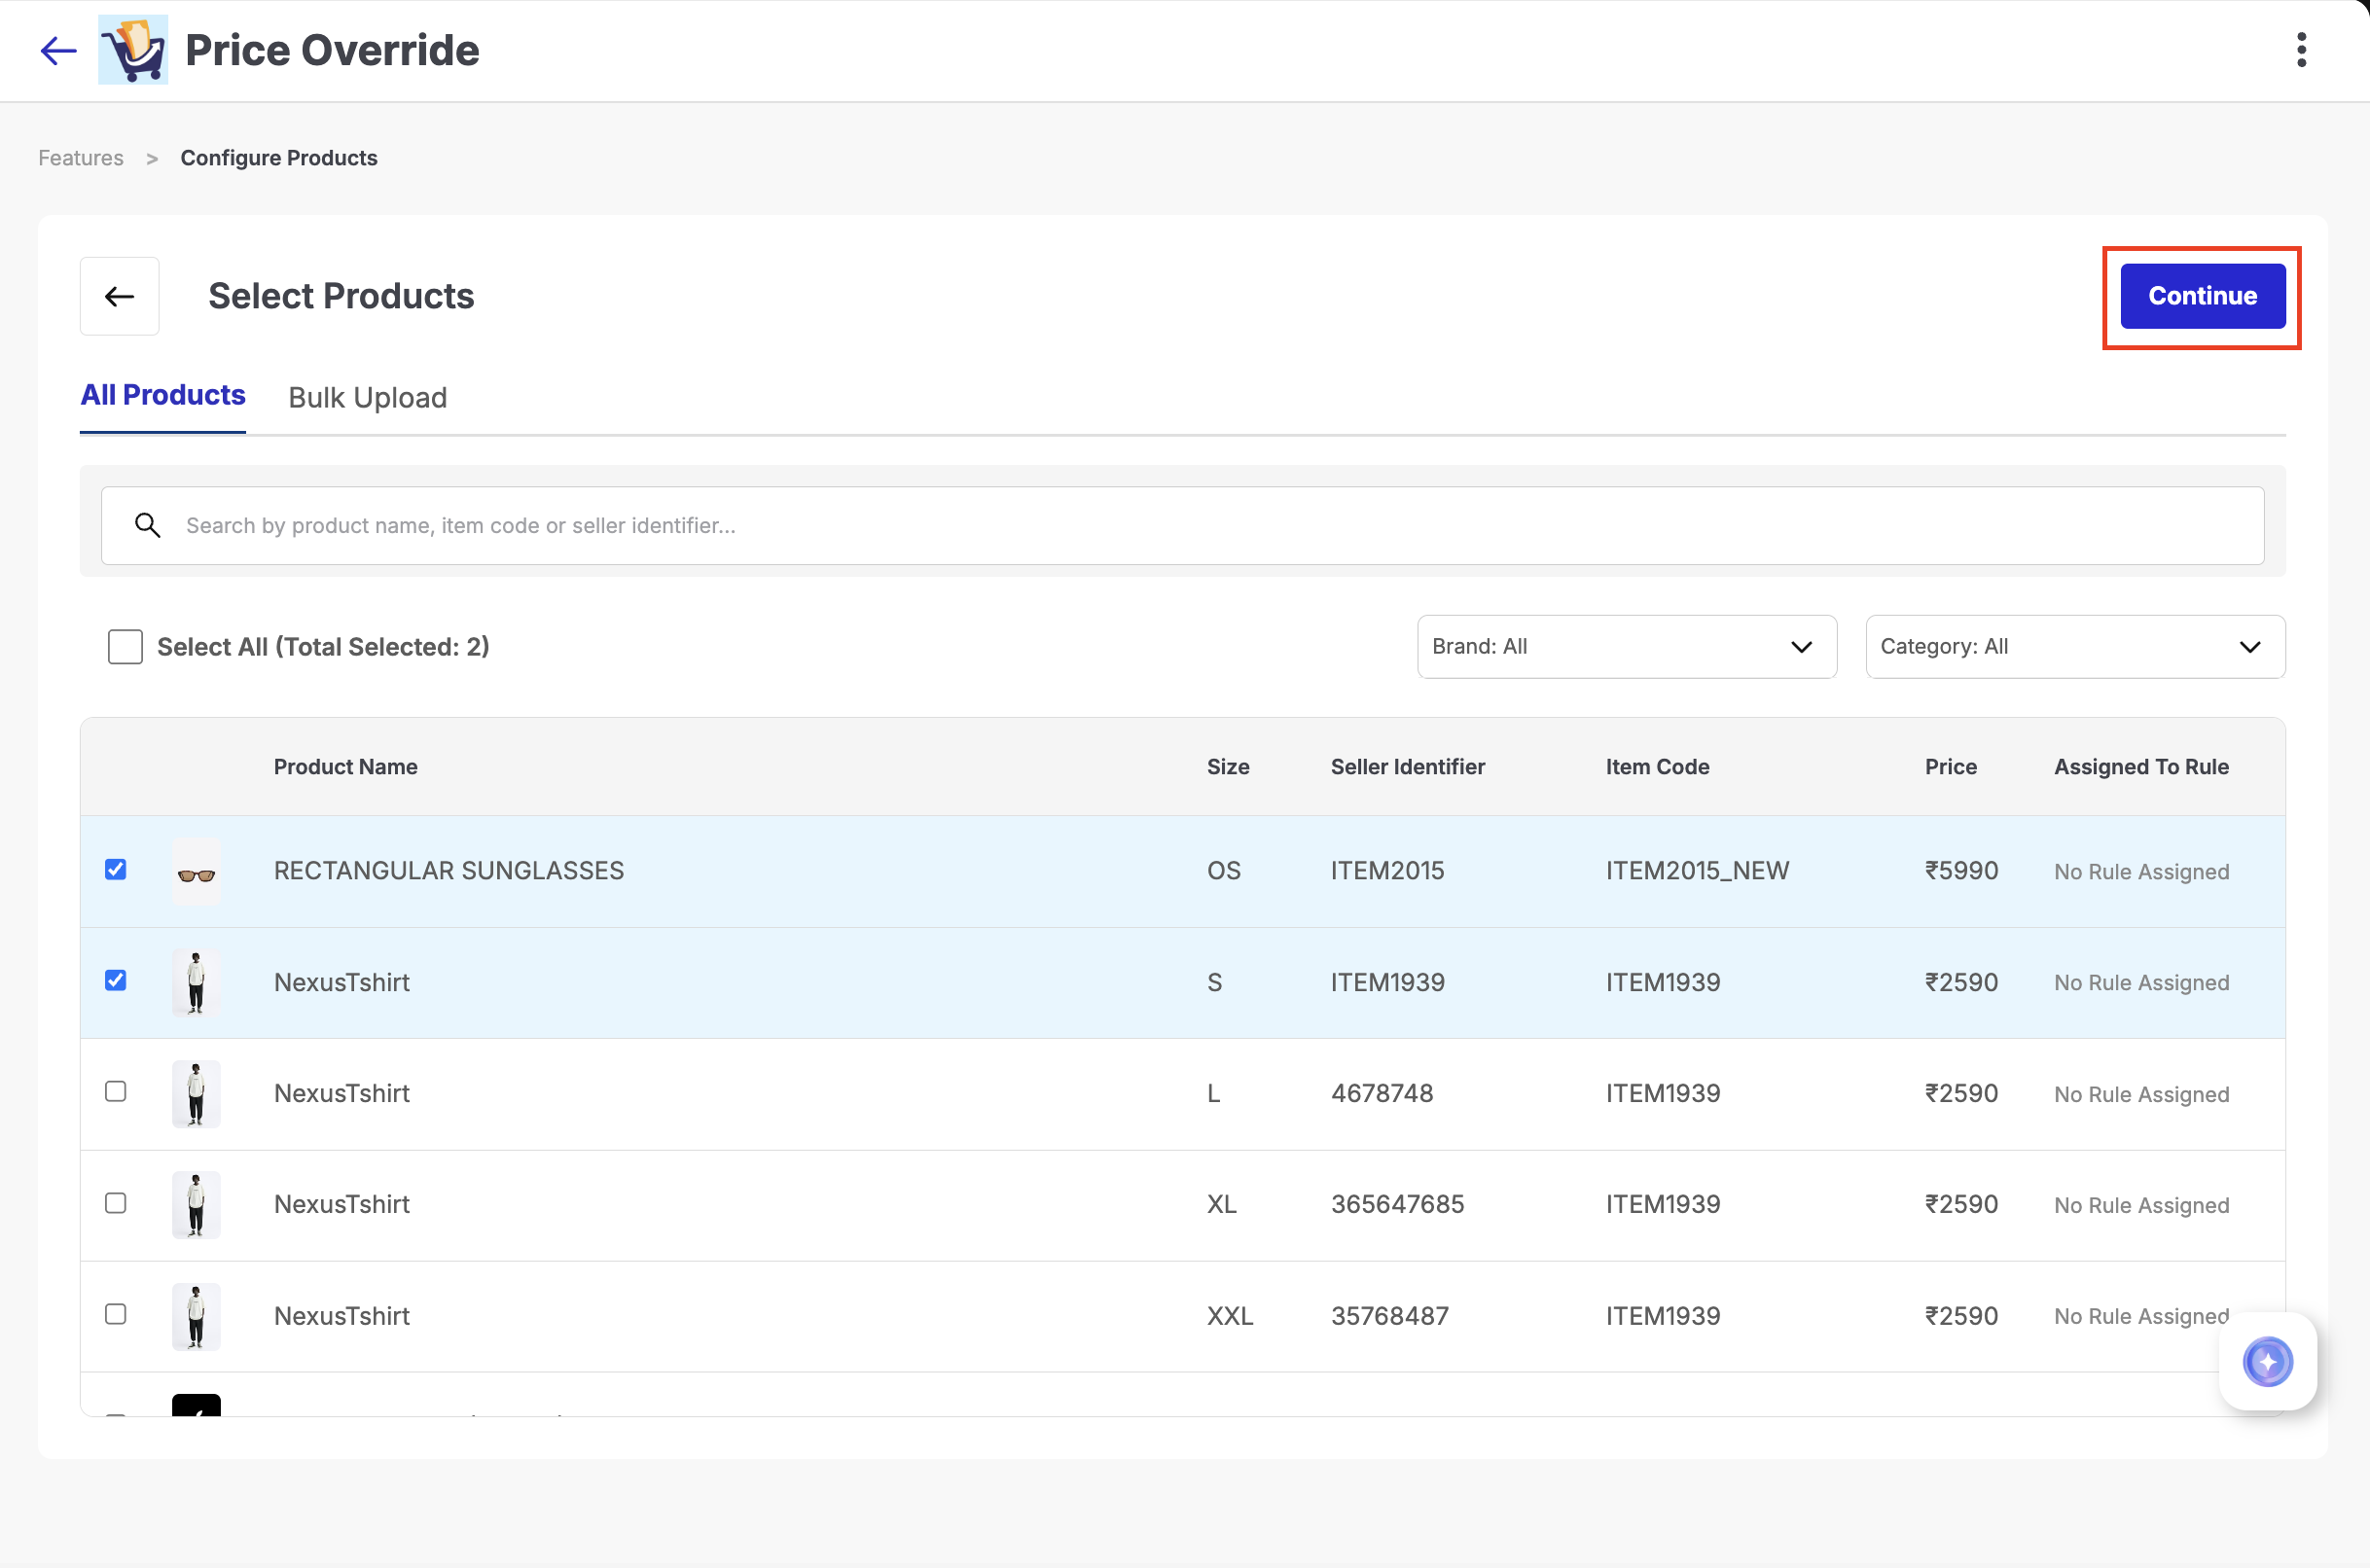Focus the product search input field
The height and width of the screenshot is (1568, 2370).
(1182, 526)
